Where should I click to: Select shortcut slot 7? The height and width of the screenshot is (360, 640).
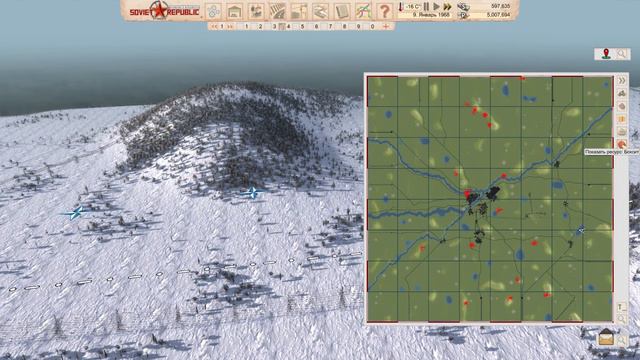point(331,27)
